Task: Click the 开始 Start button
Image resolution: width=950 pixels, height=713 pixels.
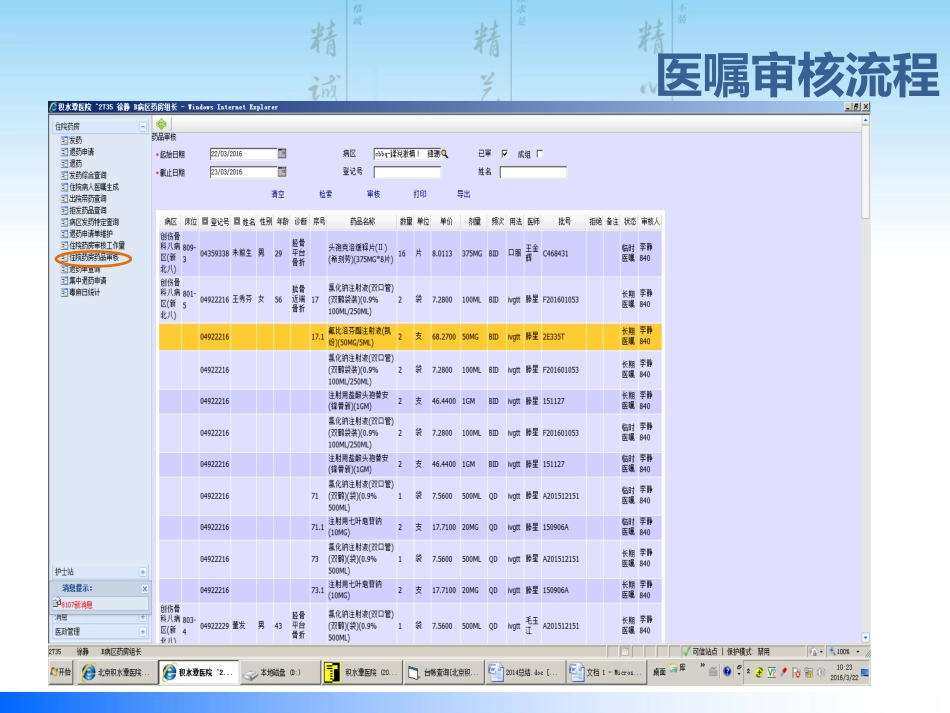Action: click(61, 672)
